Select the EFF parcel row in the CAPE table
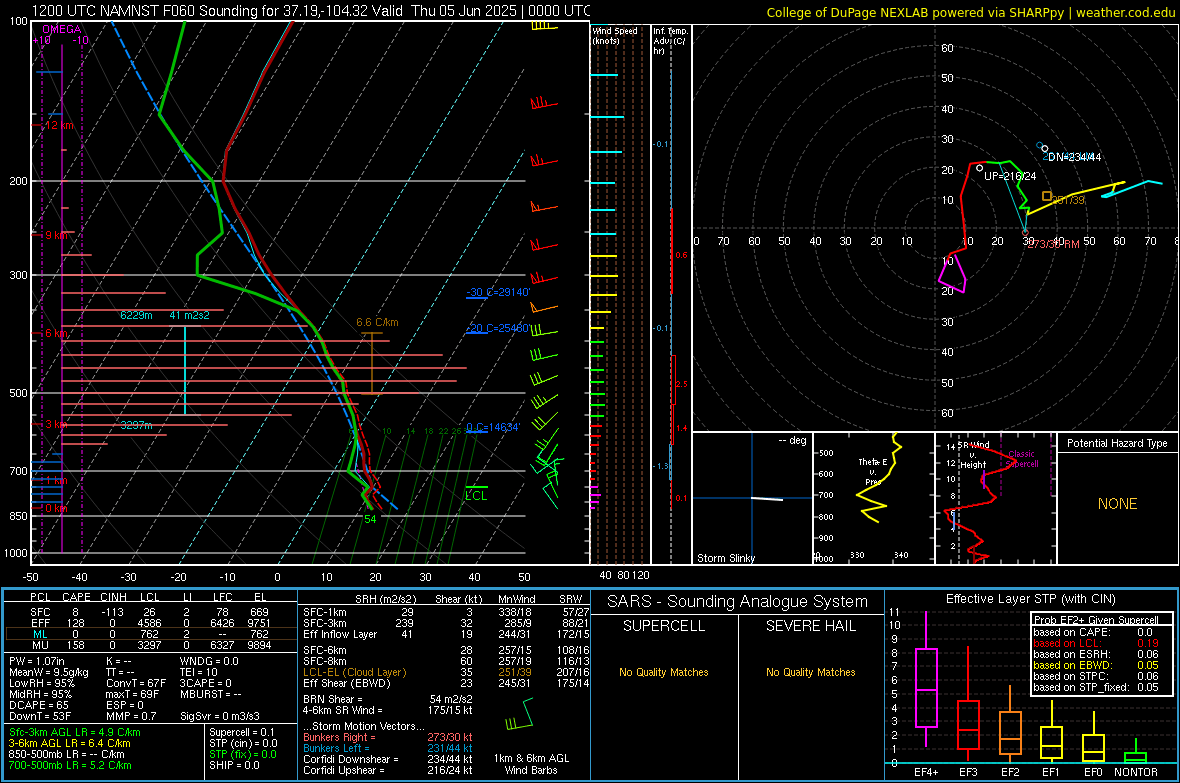 tap(151, 623)
